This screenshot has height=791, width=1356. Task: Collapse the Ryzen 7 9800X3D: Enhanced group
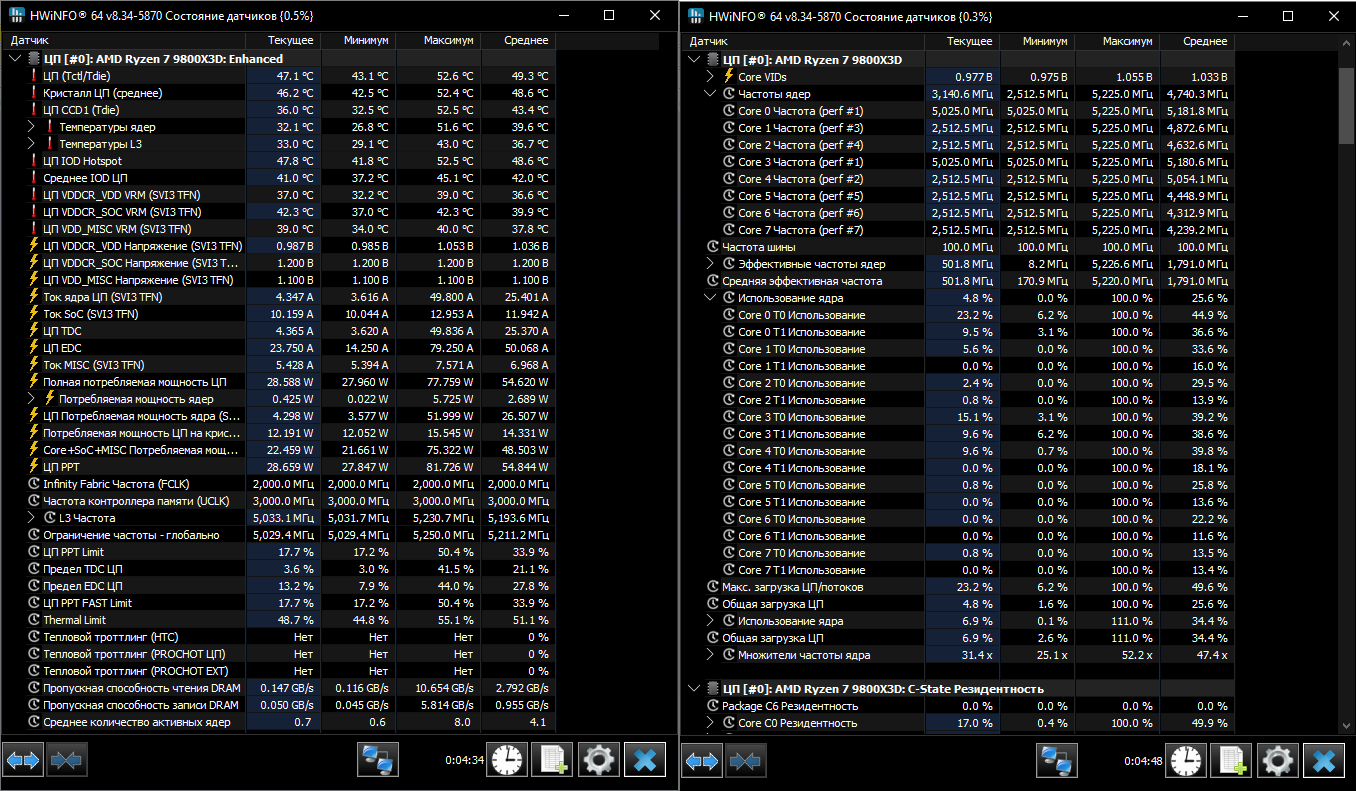[14, 59]
